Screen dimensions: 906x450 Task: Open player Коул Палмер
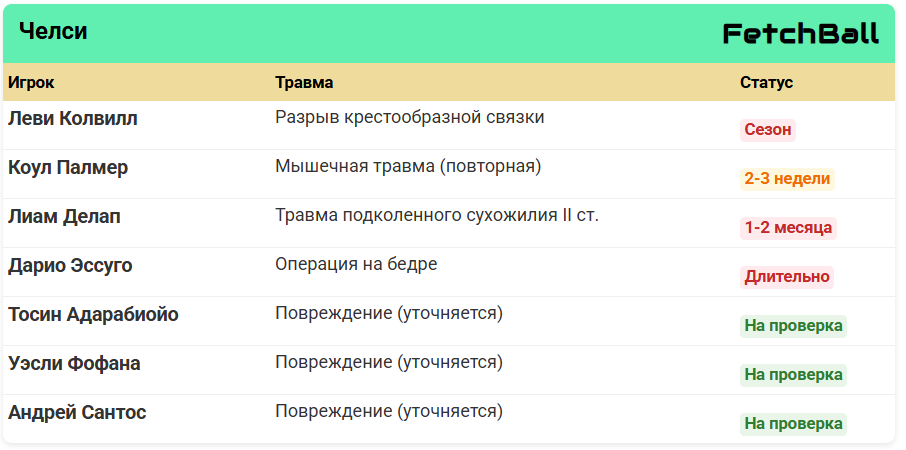(x=68, y=168)
